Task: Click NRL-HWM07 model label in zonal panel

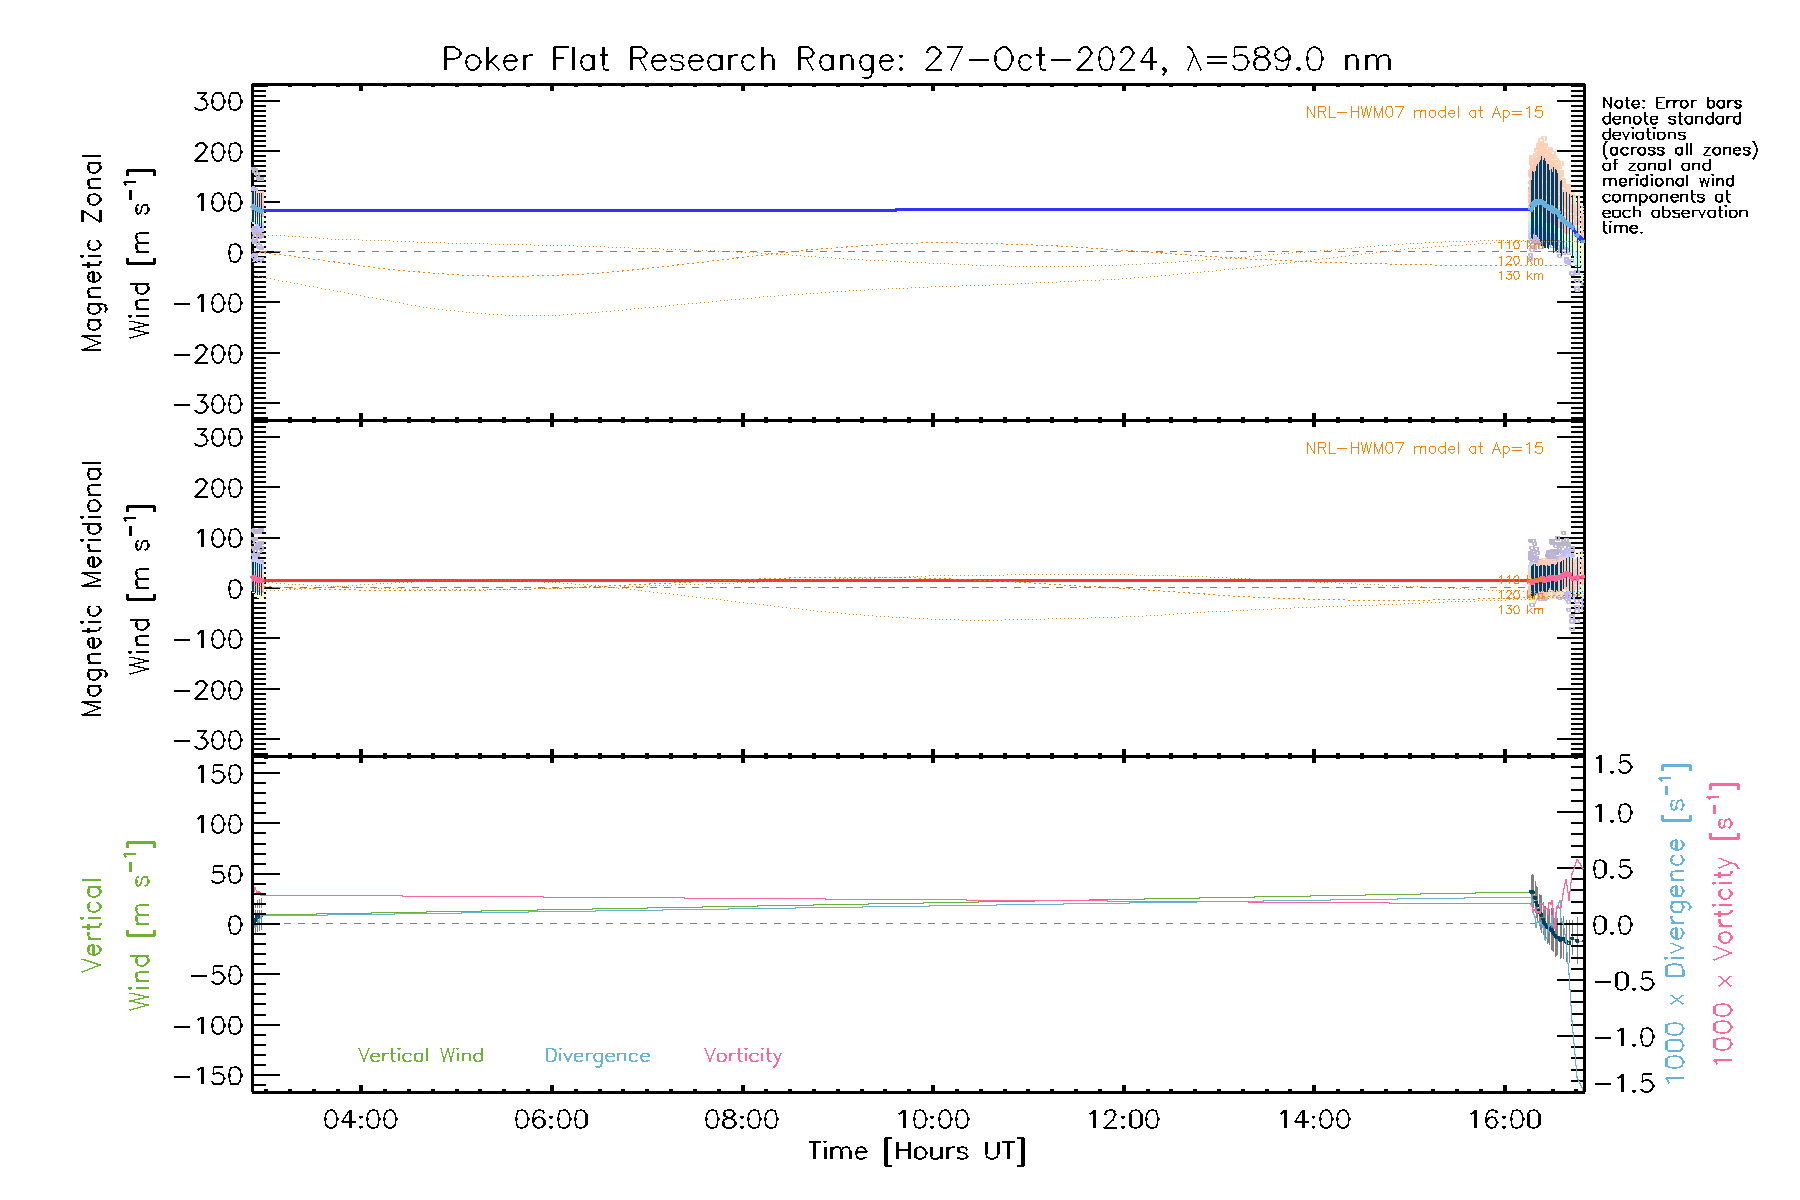Action: (x=1424, y=113)
